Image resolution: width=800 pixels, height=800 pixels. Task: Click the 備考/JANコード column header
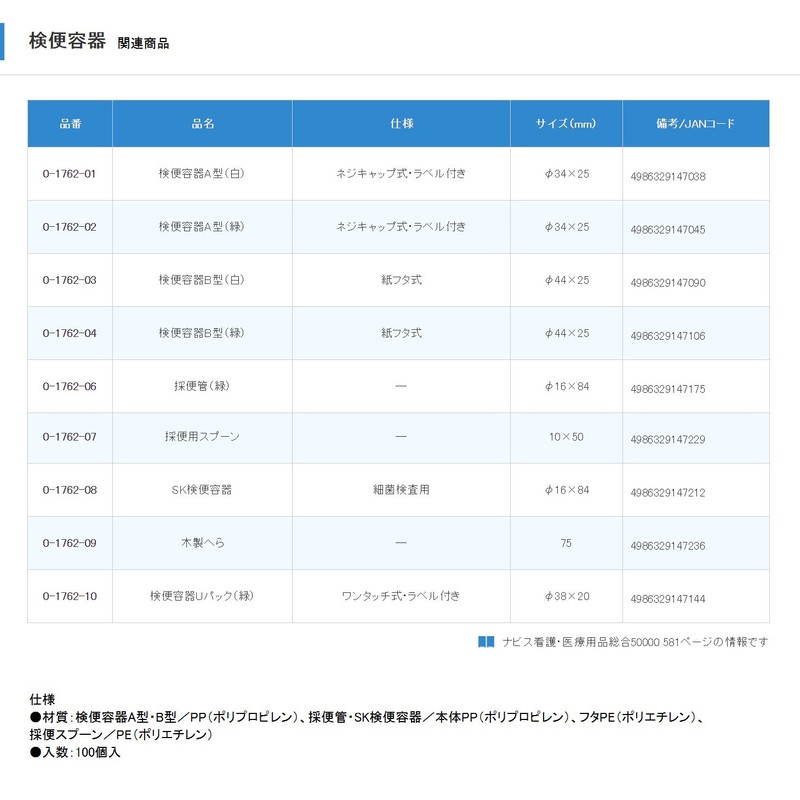point(695,124)
